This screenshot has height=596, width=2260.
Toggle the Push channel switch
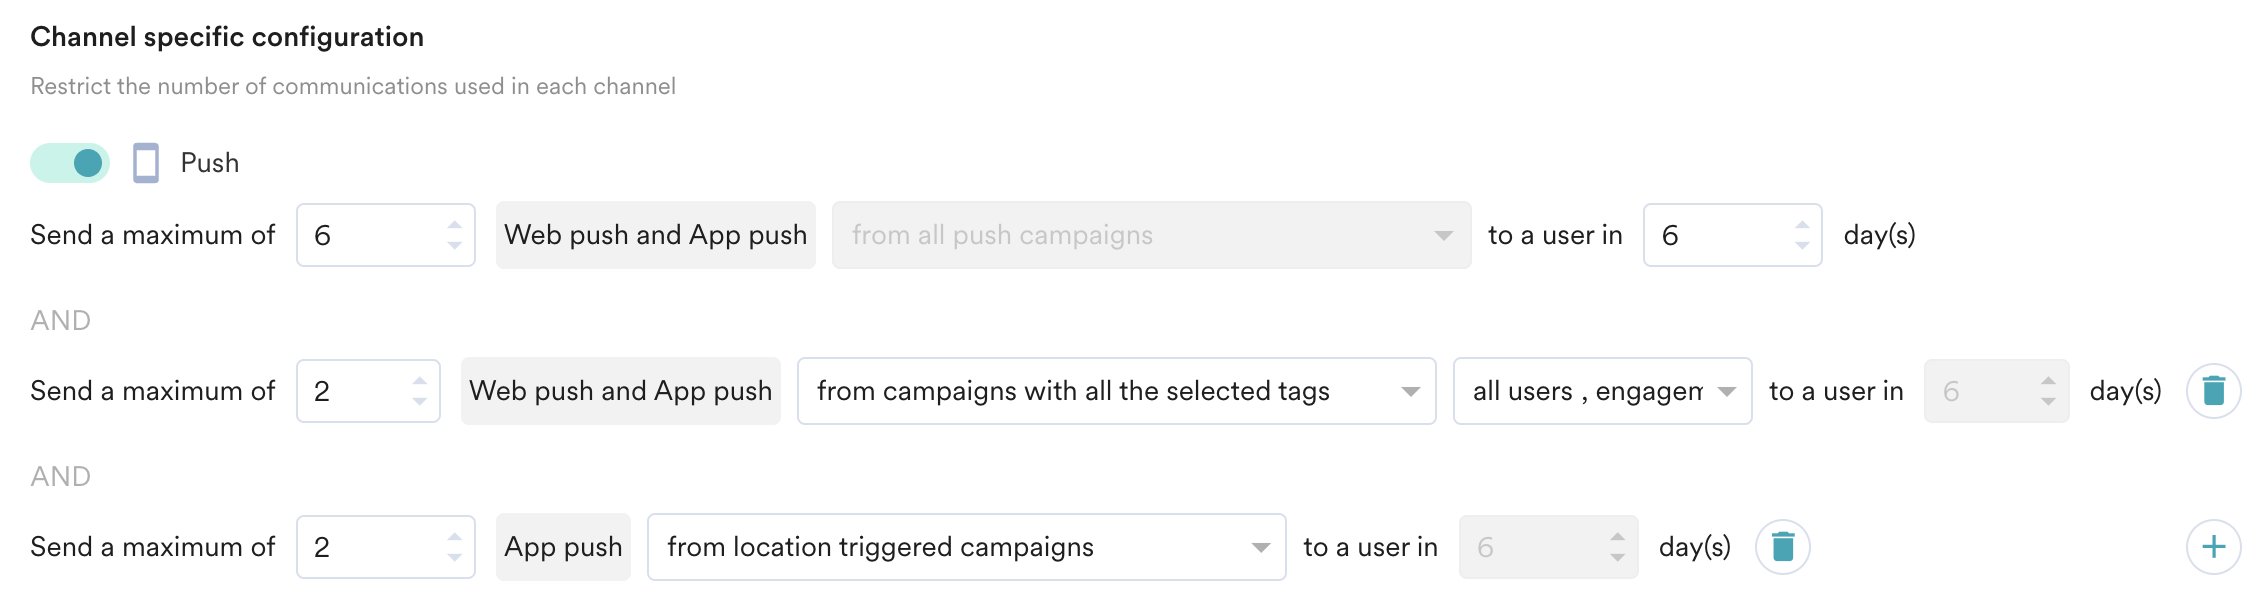(x=70, y=163)
